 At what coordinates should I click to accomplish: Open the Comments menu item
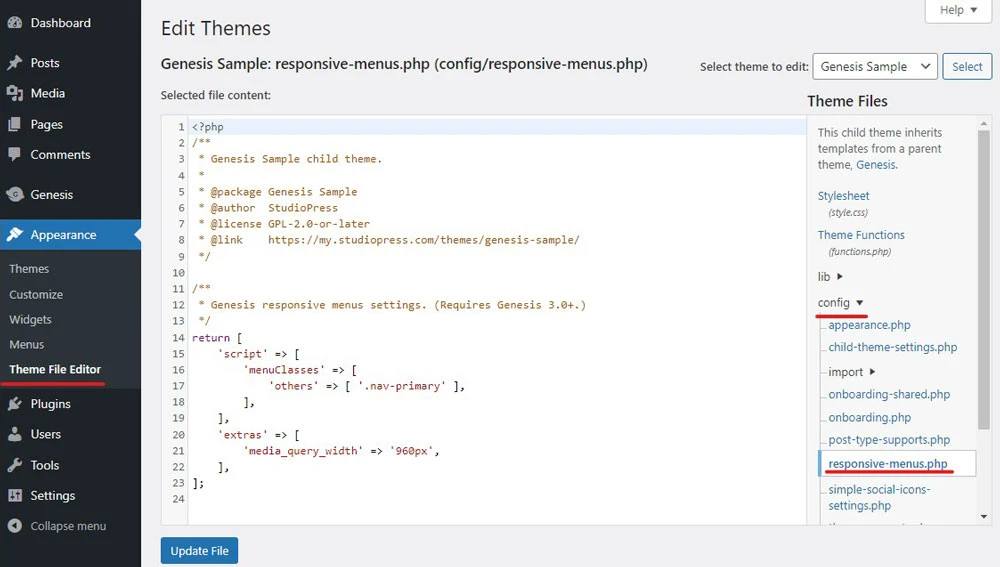pyautogui.click(x=61, y=154)
